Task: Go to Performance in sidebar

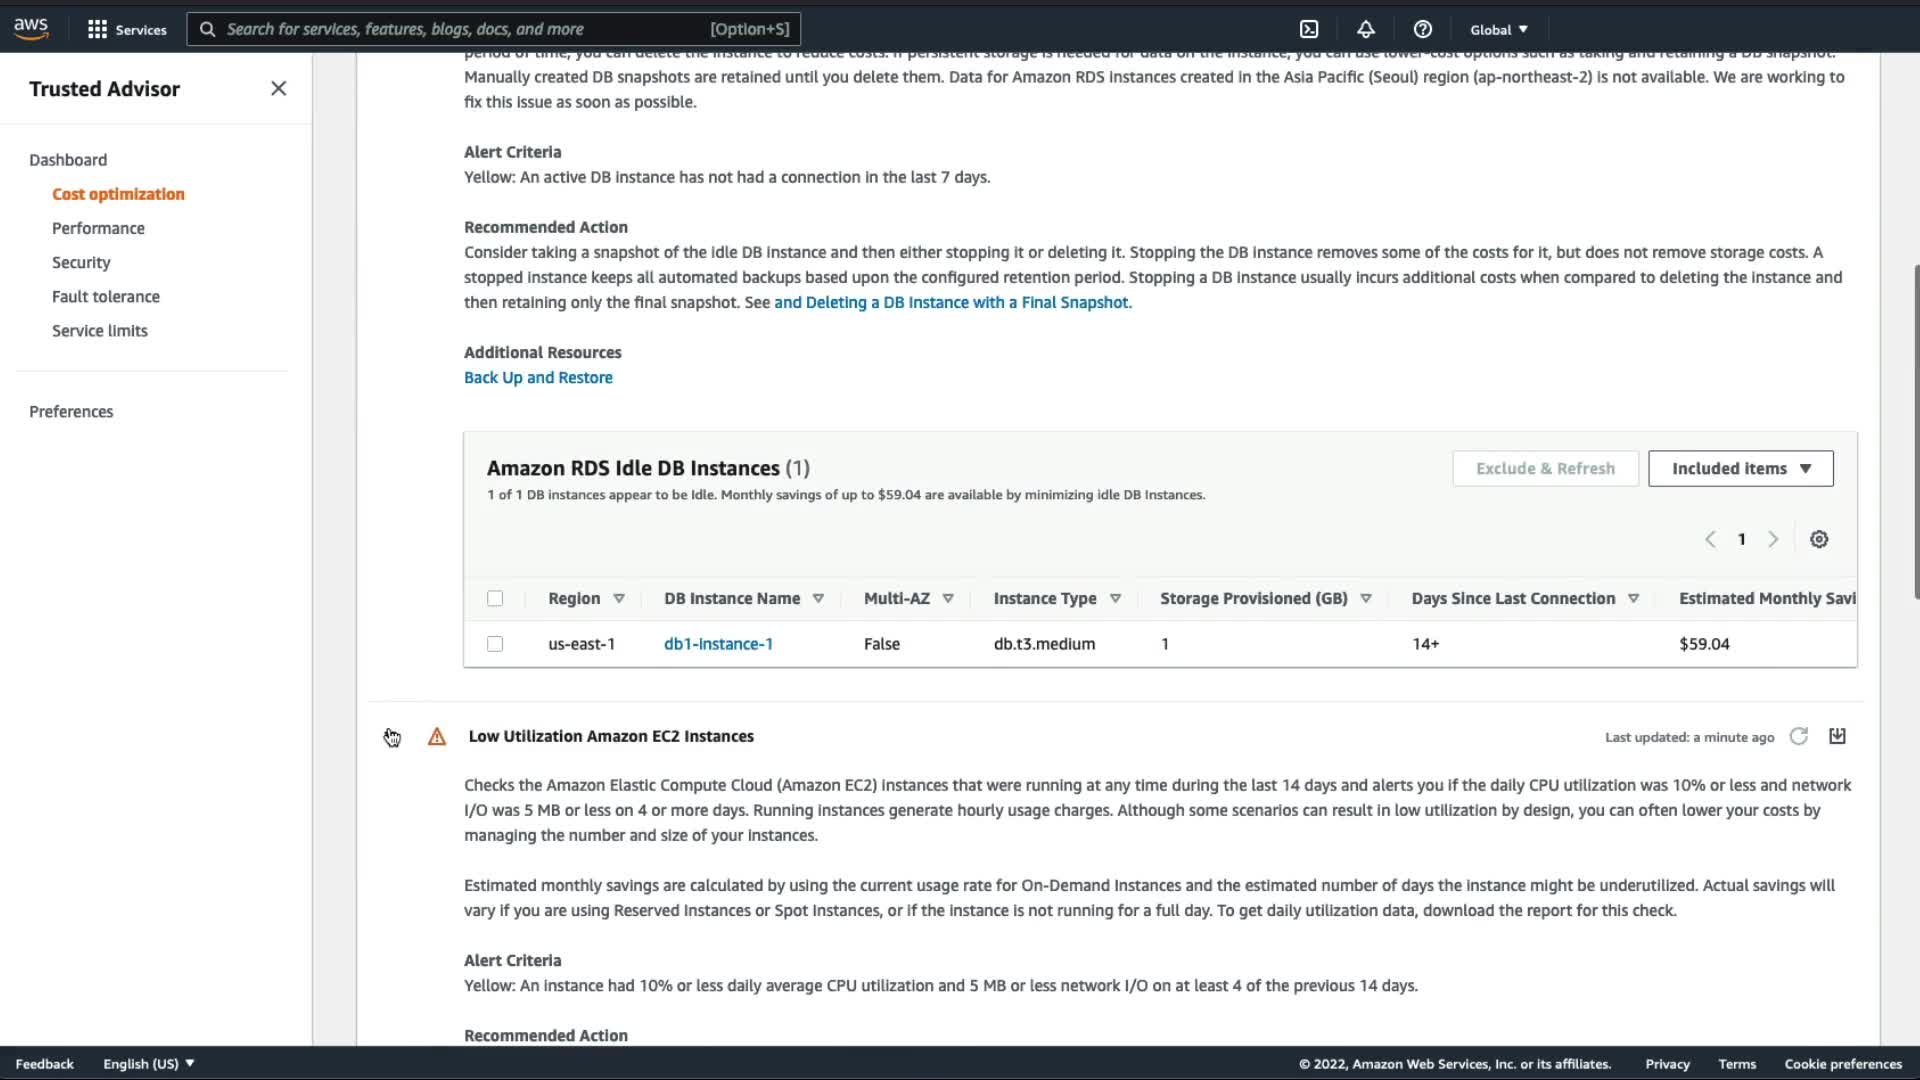Action: pyautogui.click(x=98, y=228)
